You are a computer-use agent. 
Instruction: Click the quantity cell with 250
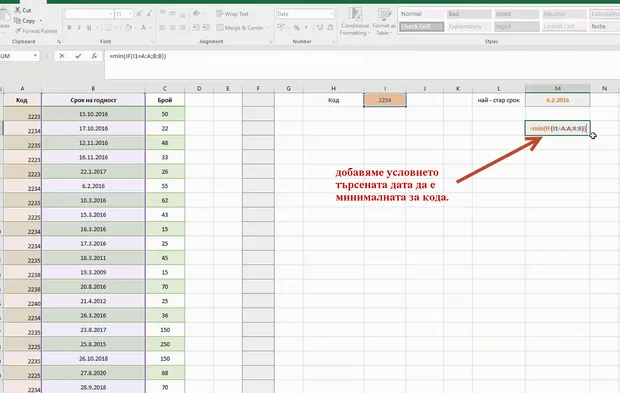pos(165,344)
